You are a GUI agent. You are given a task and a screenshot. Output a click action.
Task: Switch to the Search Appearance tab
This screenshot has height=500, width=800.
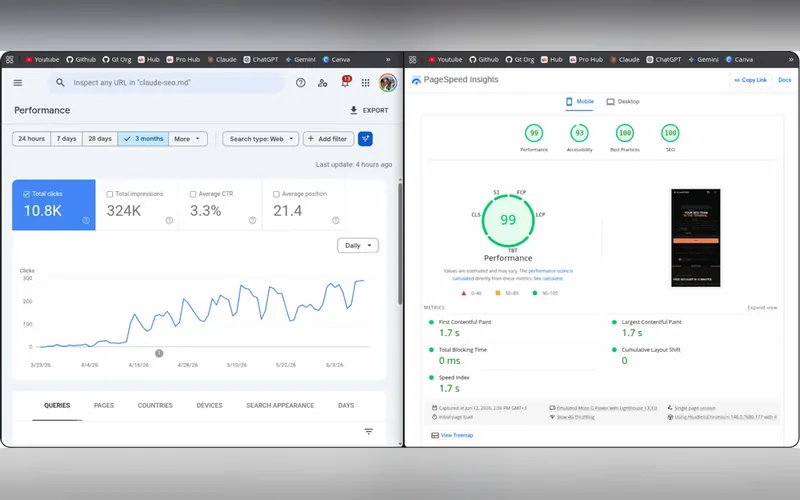(280, 406)
